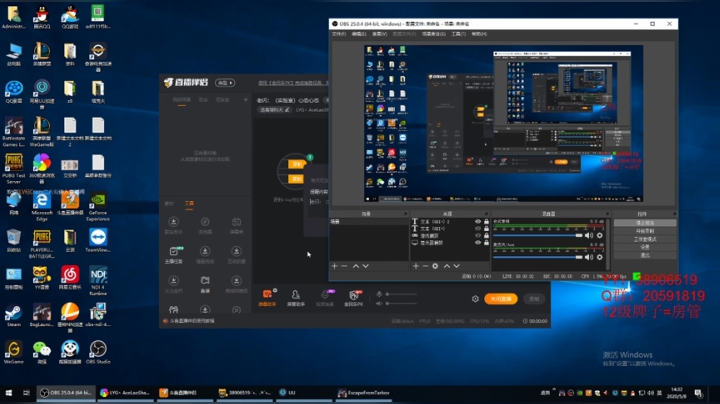Open the 帮助(H) menu in OBS
This screenshot has height=404, width=720.
(x=479, y=34)
